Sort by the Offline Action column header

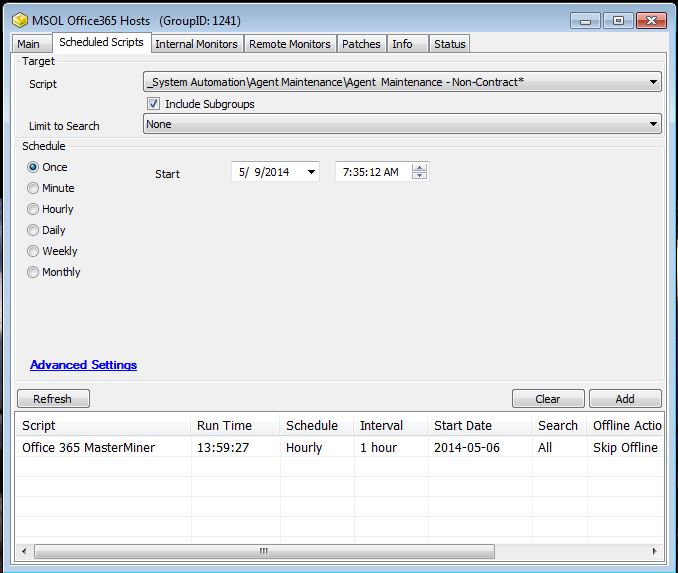click(625, 426)
